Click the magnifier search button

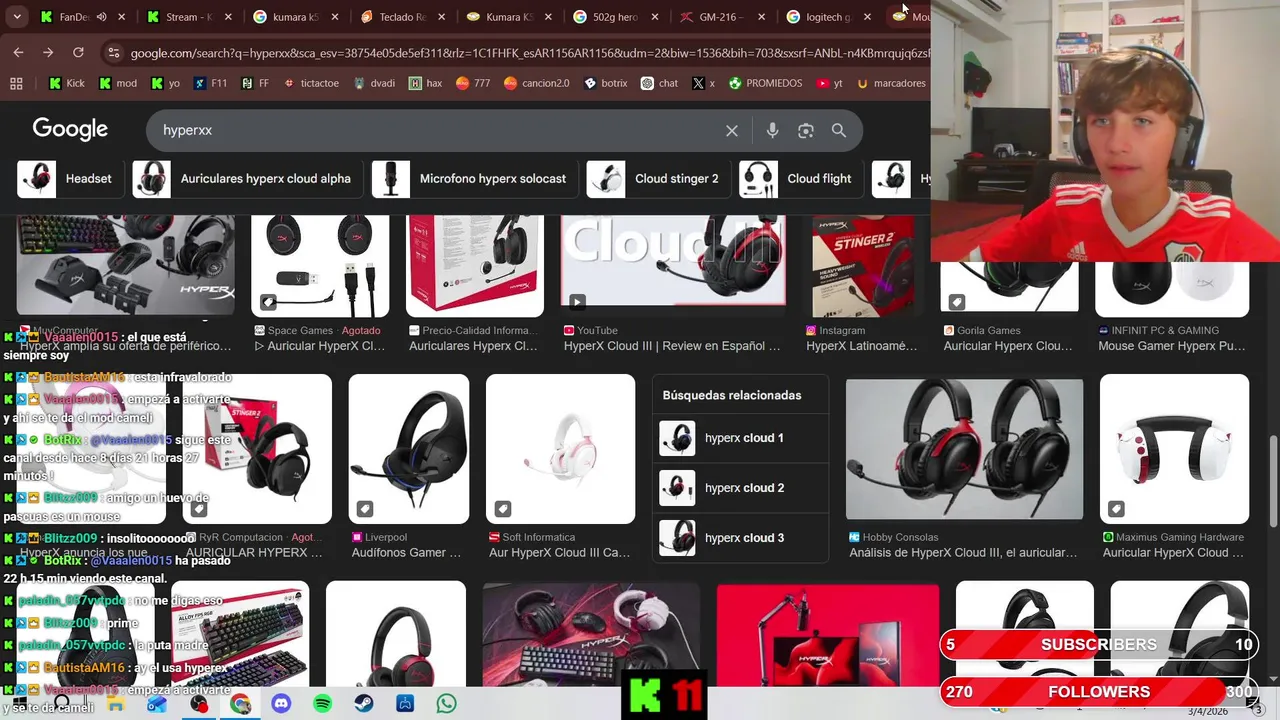click(839, 130)
